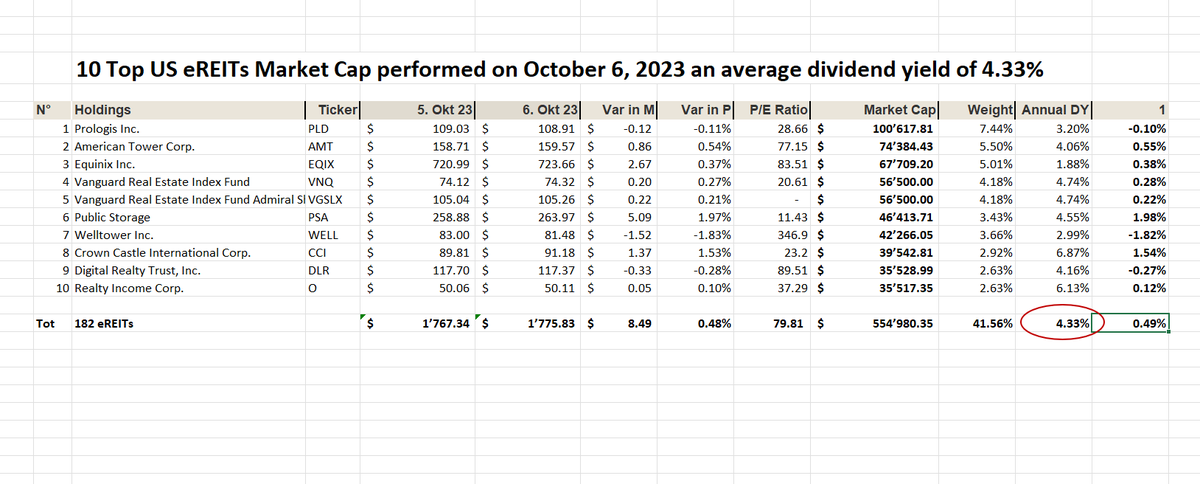The width and height of the screenshot is (1200, 484).
Task: Select the annual yield cell 1.88%
Action: coord(1073,164)
